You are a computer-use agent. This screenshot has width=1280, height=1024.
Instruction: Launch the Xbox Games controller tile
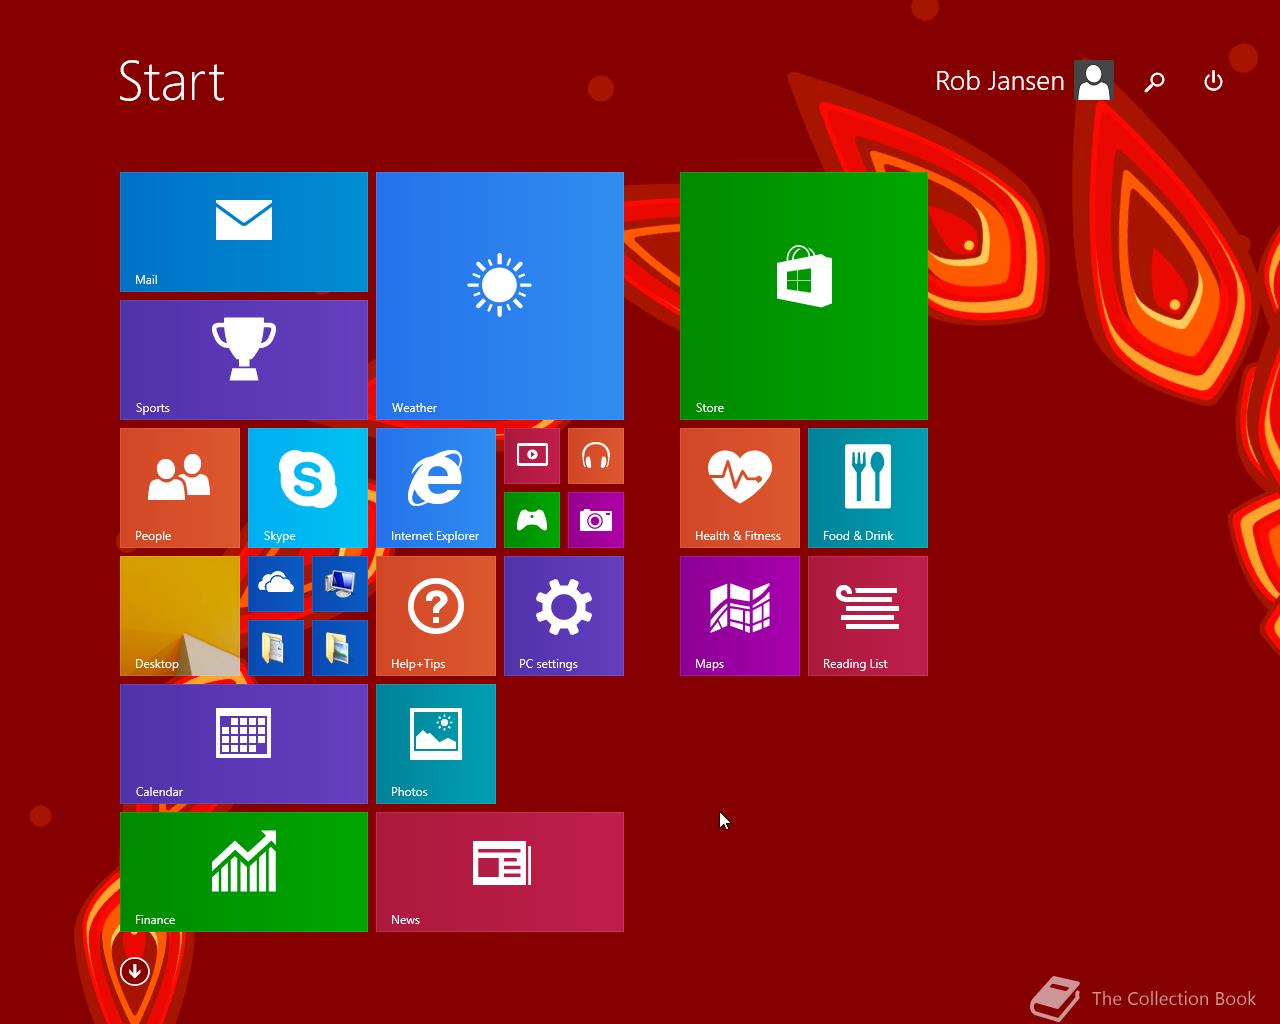532,520
